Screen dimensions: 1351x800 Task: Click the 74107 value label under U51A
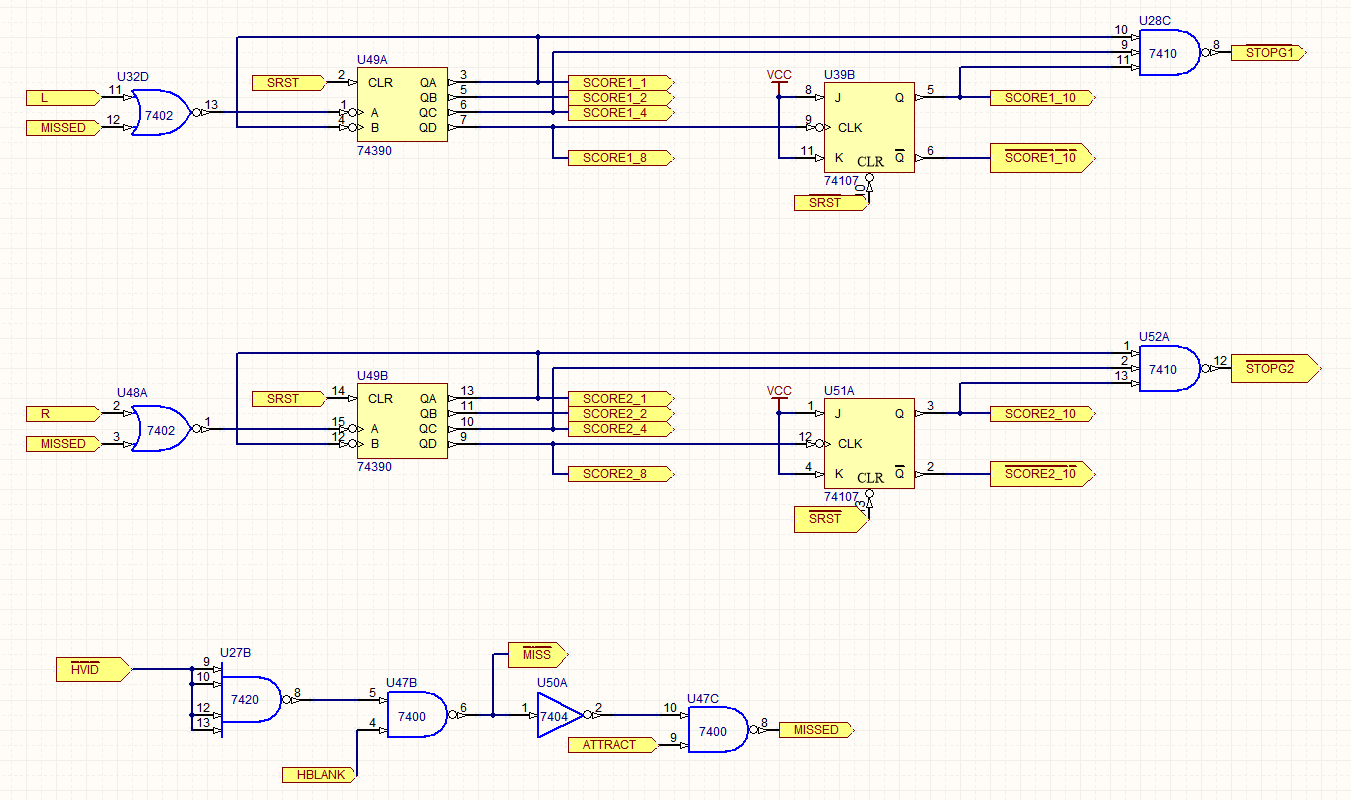tap(841, 497)
